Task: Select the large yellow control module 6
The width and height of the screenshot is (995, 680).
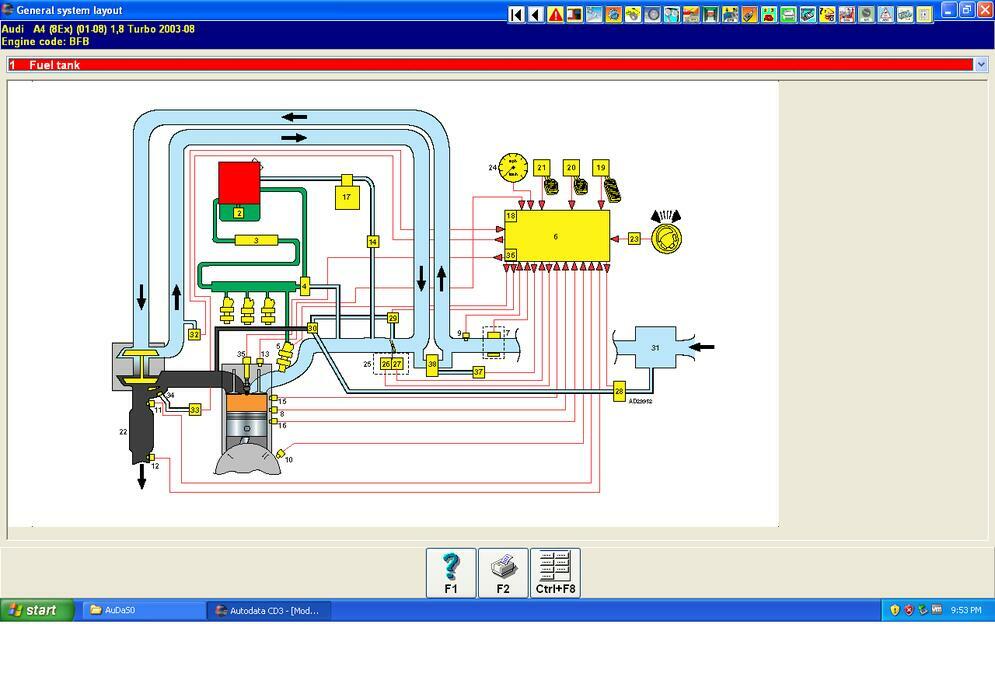Action: click(556, 236)
